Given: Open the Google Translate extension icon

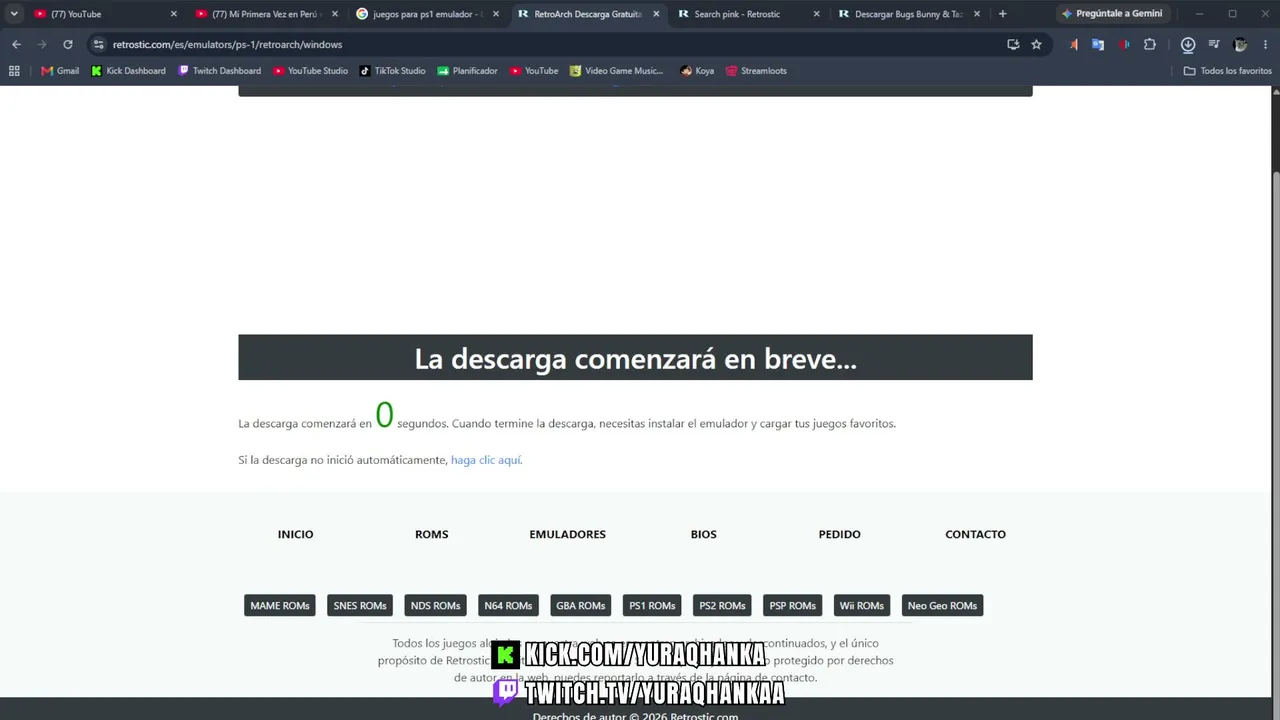Looking at the screenshot, I should [1098, 44].
